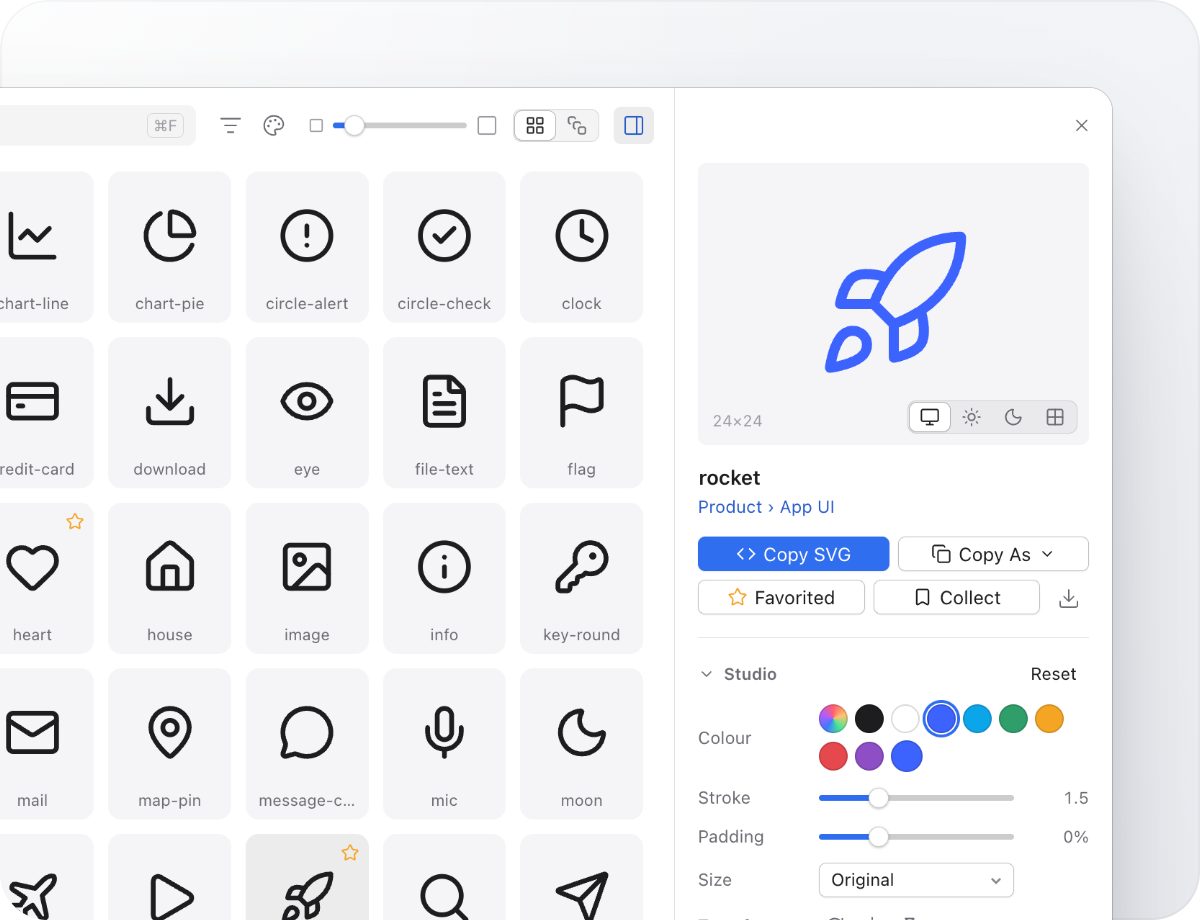Reset the Studio settings
1200x920 pixels.
click(x=1053, y=674)
